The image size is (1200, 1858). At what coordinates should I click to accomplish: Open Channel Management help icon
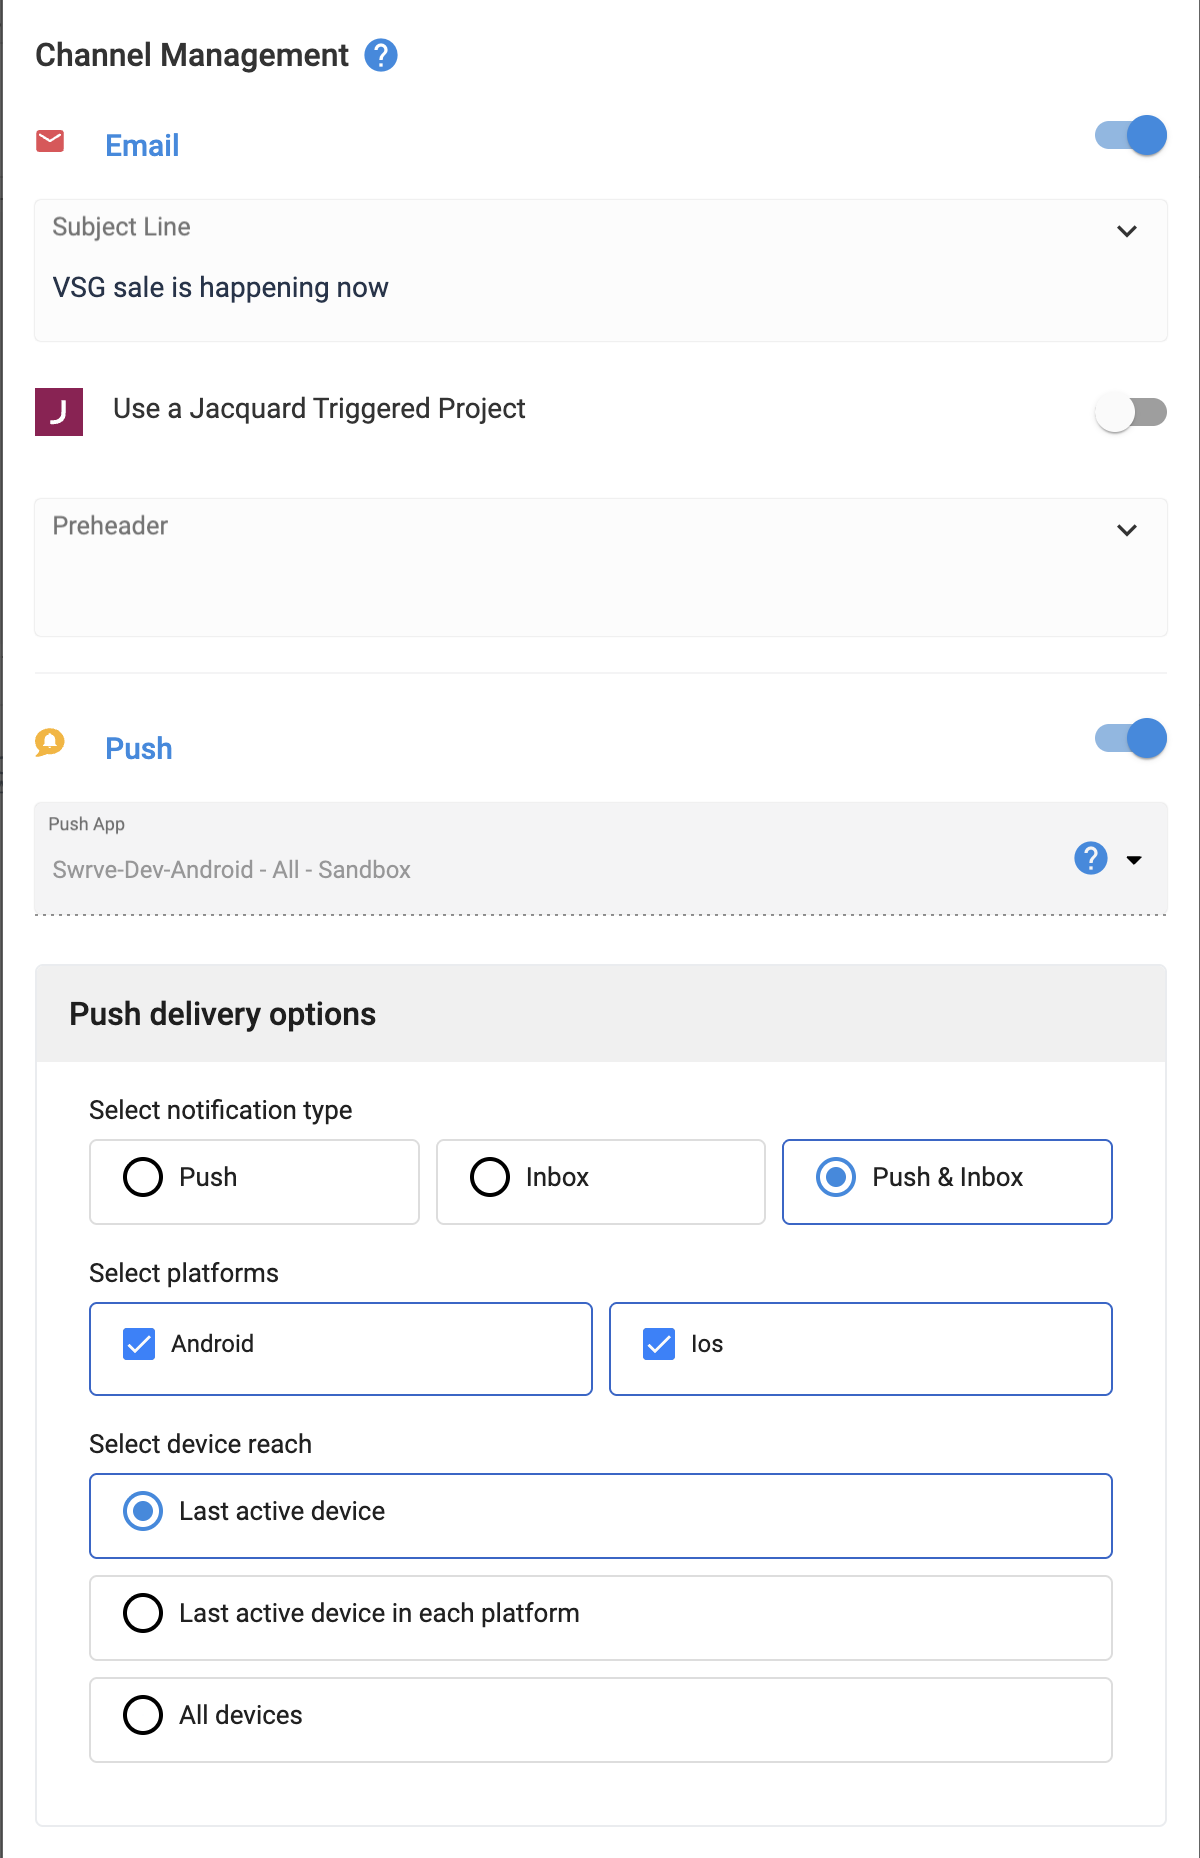381,55
